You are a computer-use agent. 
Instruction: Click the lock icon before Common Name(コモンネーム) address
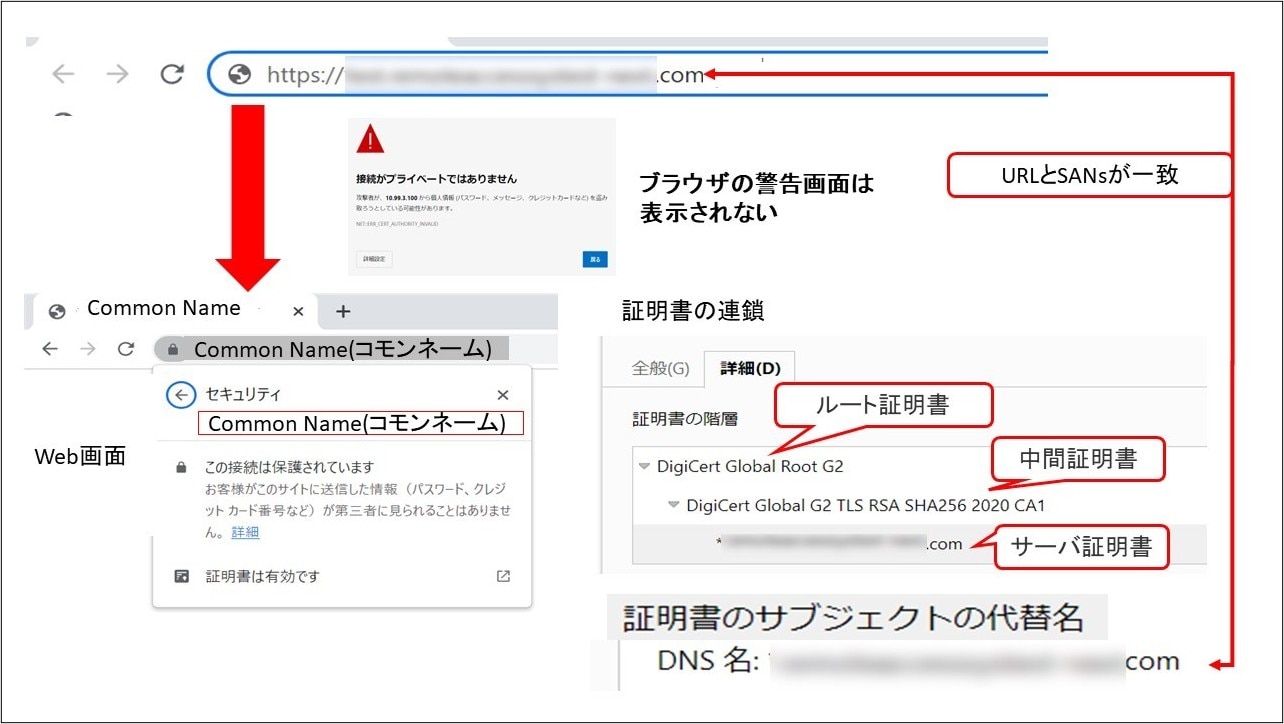[x=173, y=349]
